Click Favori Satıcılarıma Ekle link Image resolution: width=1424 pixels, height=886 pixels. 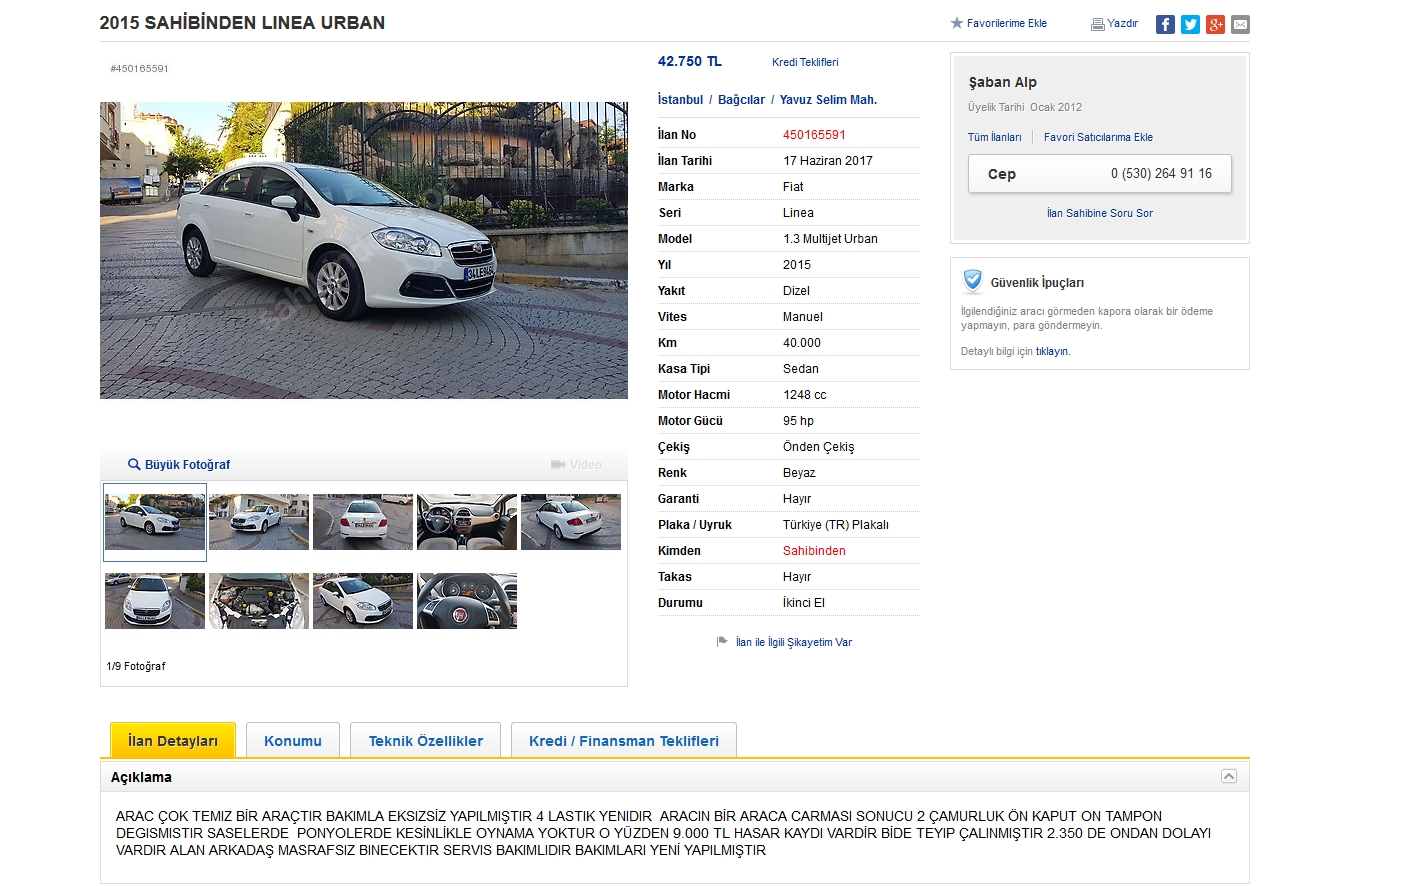[x=1098, y=137]
